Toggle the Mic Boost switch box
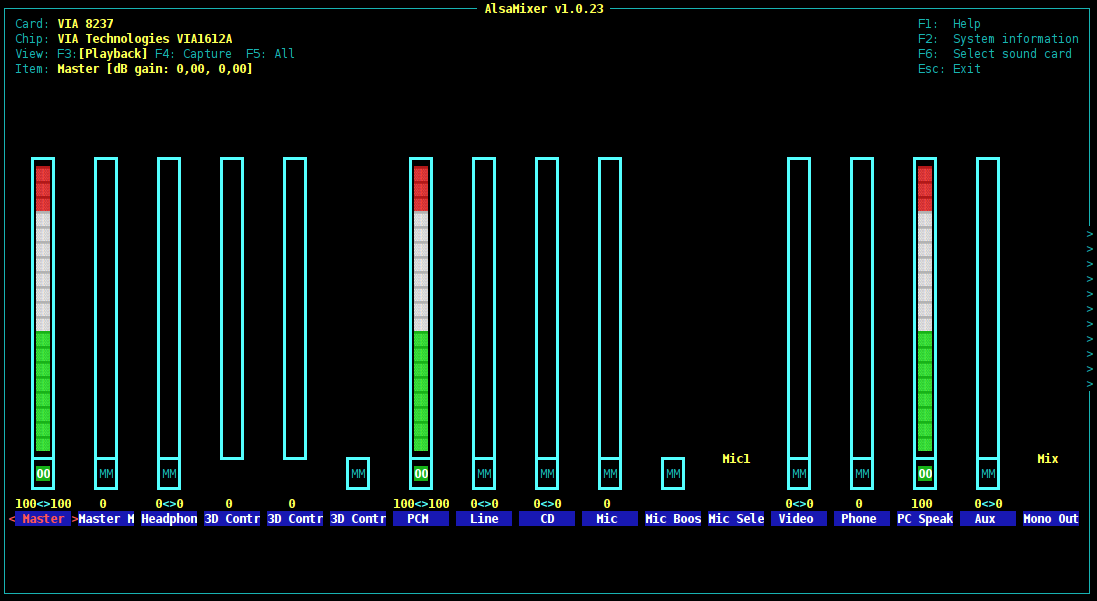This screenshot has height=601, width=1097. tap(673, 474)
